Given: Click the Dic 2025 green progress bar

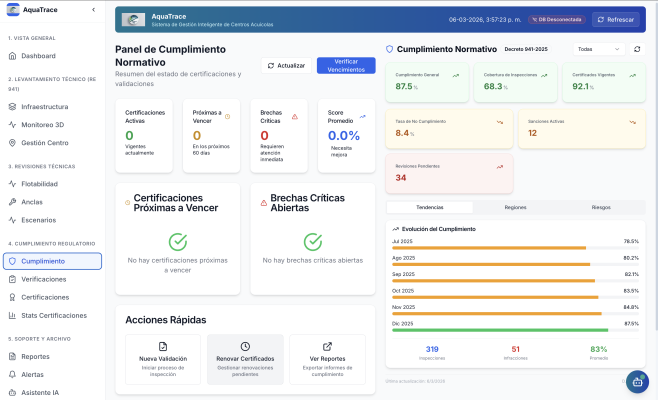Looking at the screenshot, I should coord(499,329).
